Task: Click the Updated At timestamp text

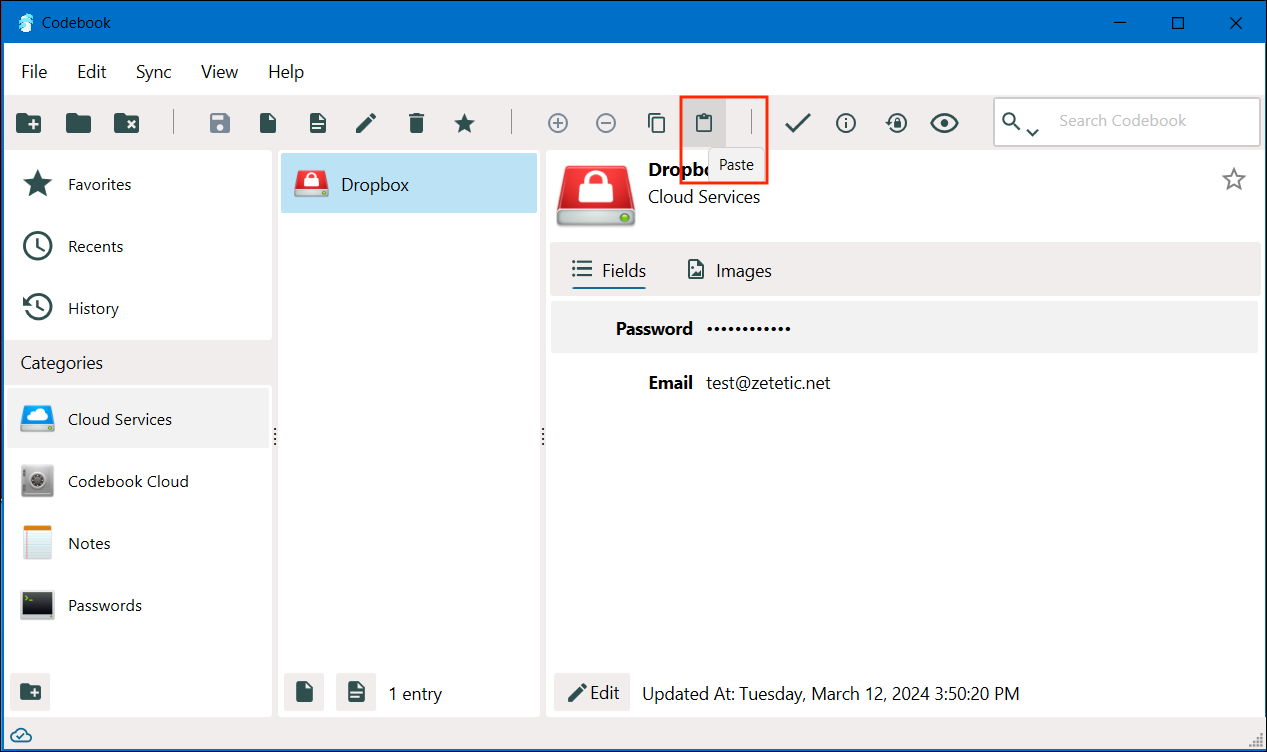Action: pyautogui.click(x=831, y=694)
